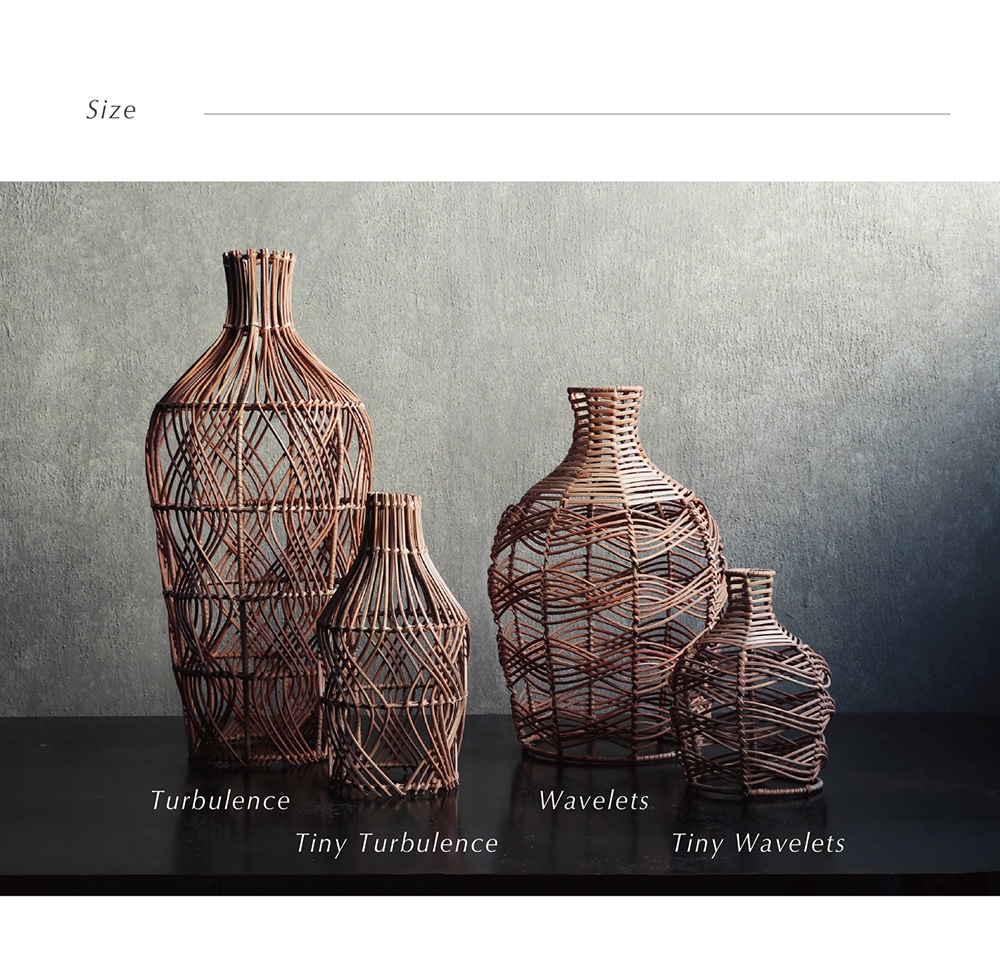Click the Tiny Turbulence label
The image size is (1000, 980).
[x=396, y=843]
